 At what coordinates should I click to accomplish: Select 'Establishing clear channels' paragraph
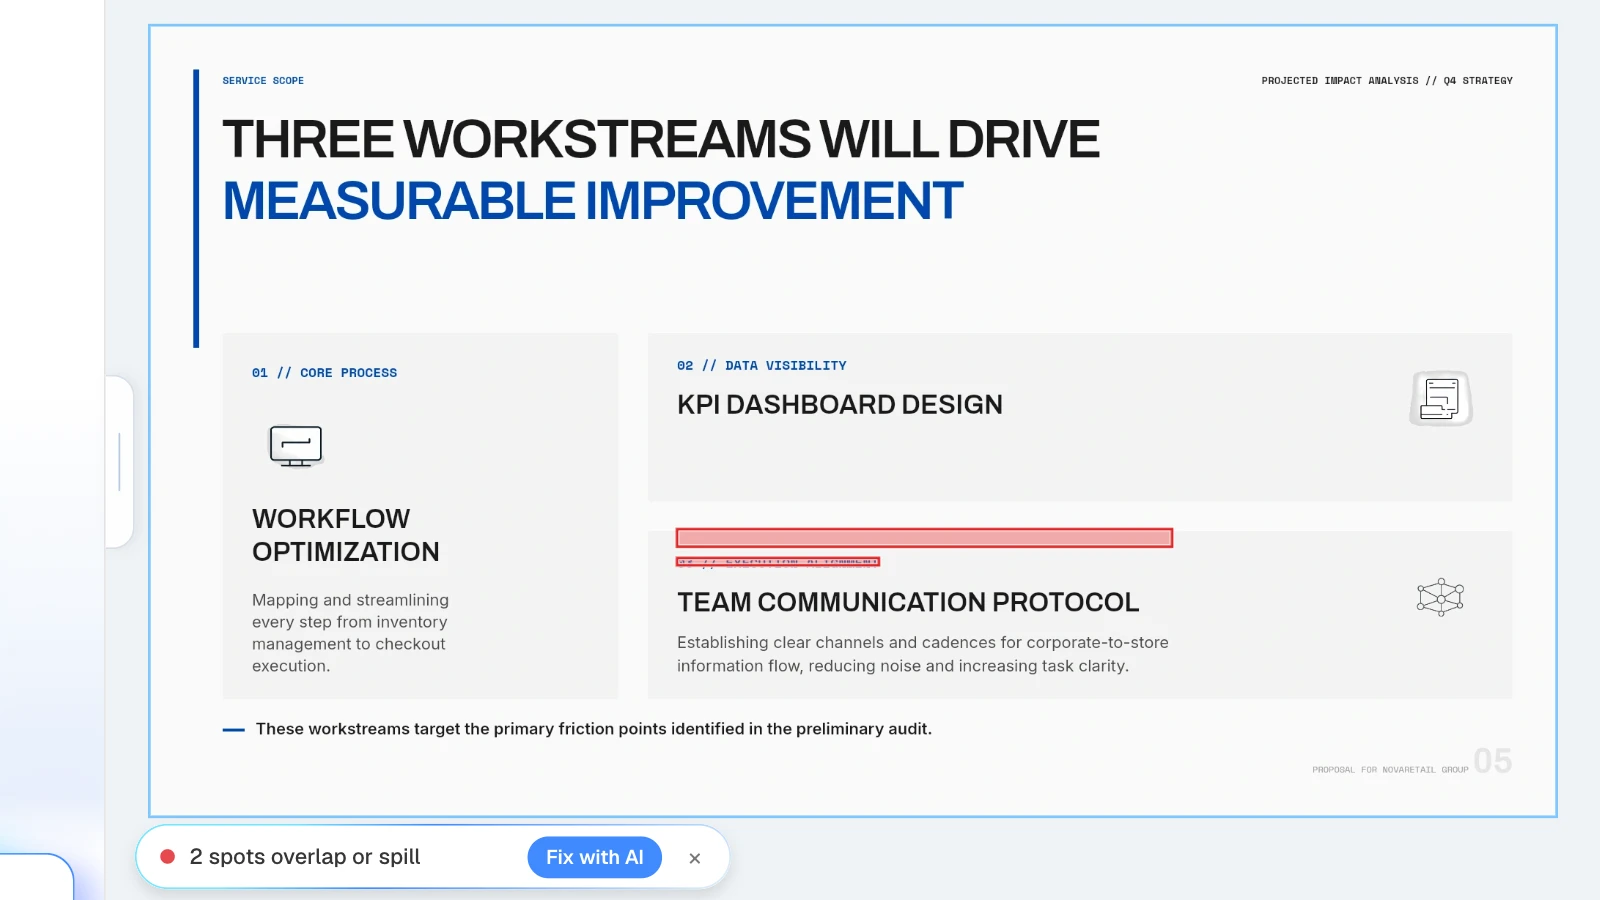tap(923, 654)
